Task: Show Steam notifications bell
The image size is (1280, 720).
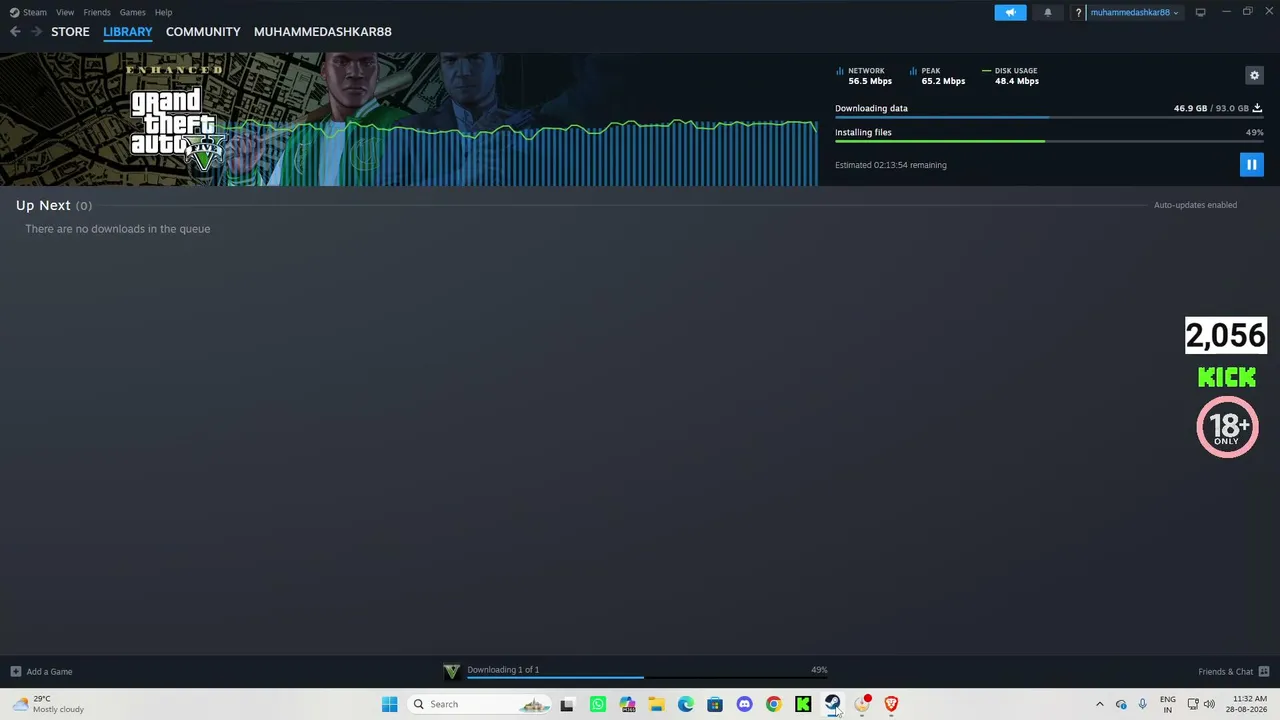Action: pyautogui.click(x=1048, y=12)
